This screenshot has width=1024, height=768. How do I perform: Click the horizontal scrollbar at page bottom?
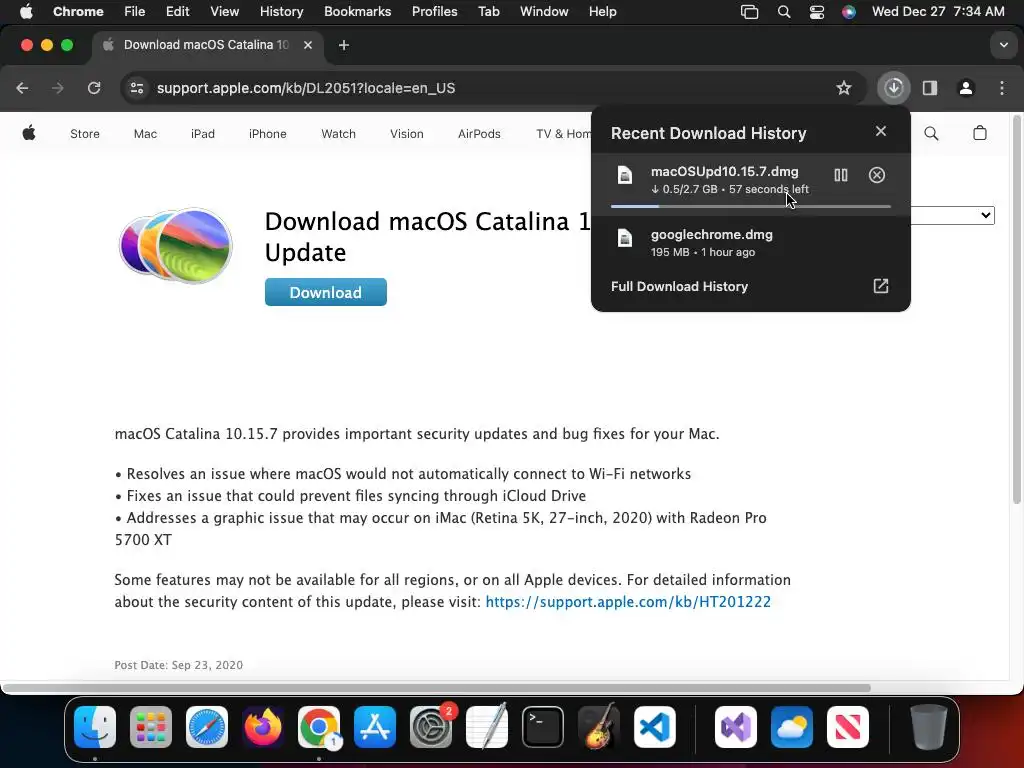coord(436,688)
